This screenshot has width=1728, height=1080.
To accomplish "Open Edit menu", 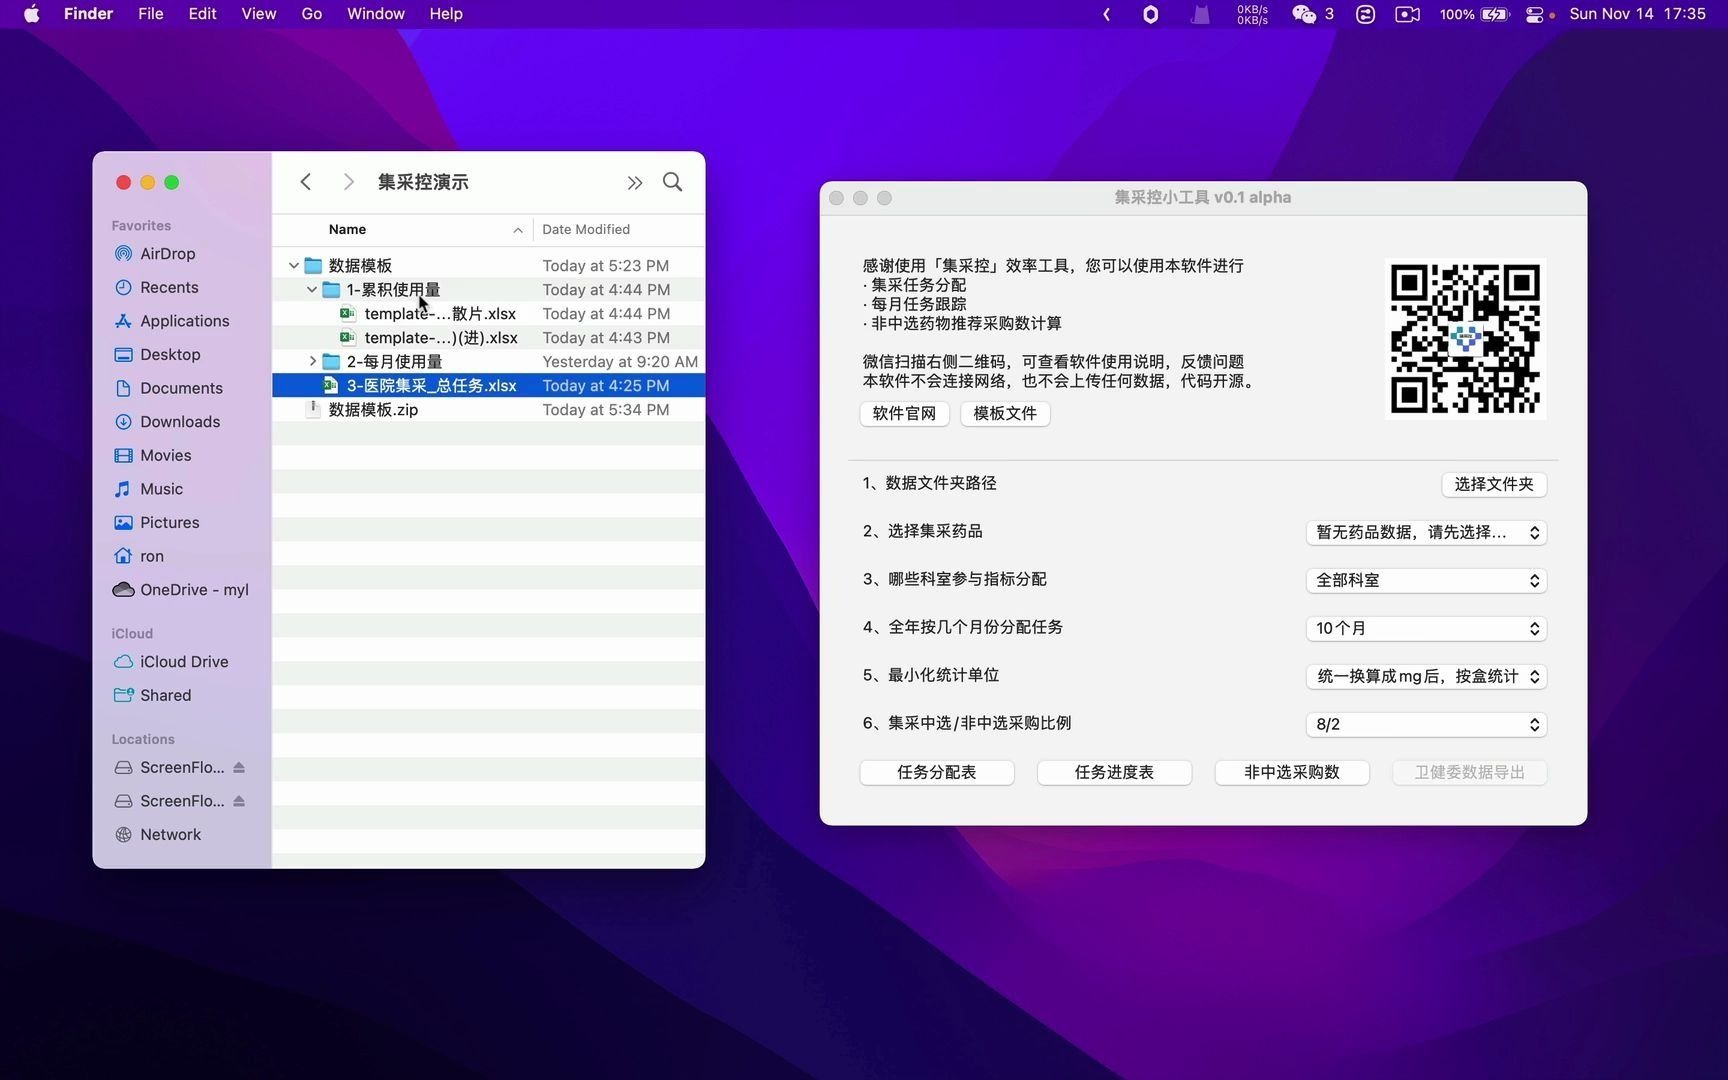I will pyautogui.click(x=202, y=14).
